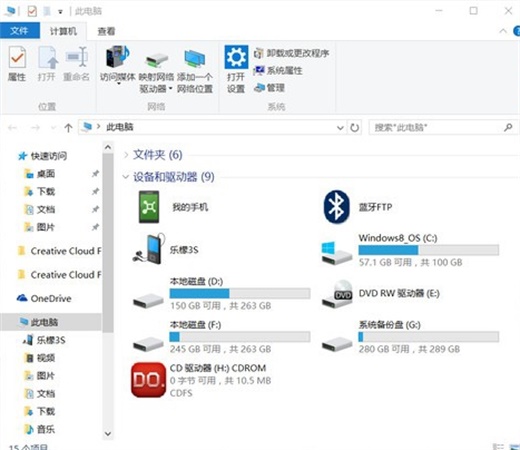
Task: Click the search magnifier icon
Action: coord(508,127)
